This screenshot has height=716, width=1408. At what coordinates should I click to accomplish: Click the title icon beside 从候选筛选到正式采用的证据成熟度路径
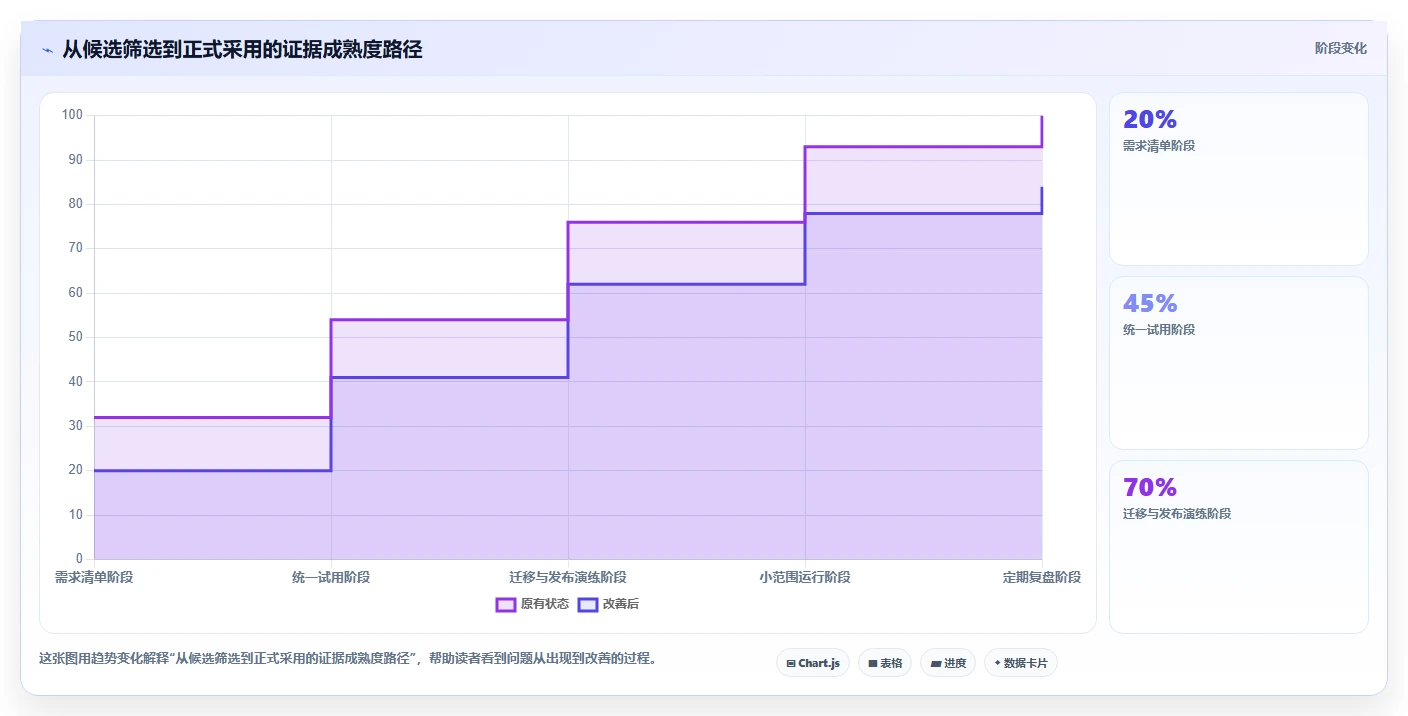(47, 49)
